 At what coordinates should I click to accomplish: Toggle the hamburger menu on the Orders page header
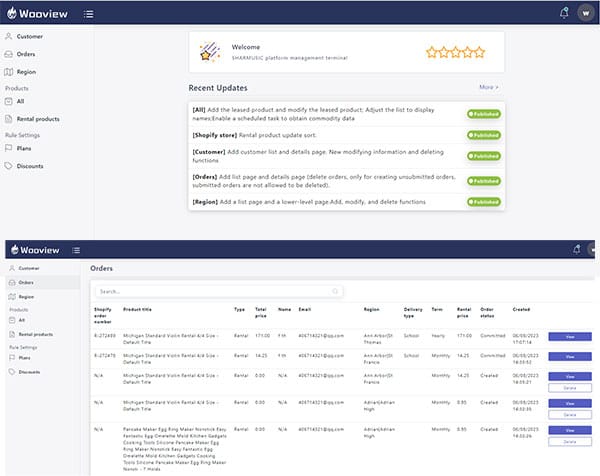(76, 250)
